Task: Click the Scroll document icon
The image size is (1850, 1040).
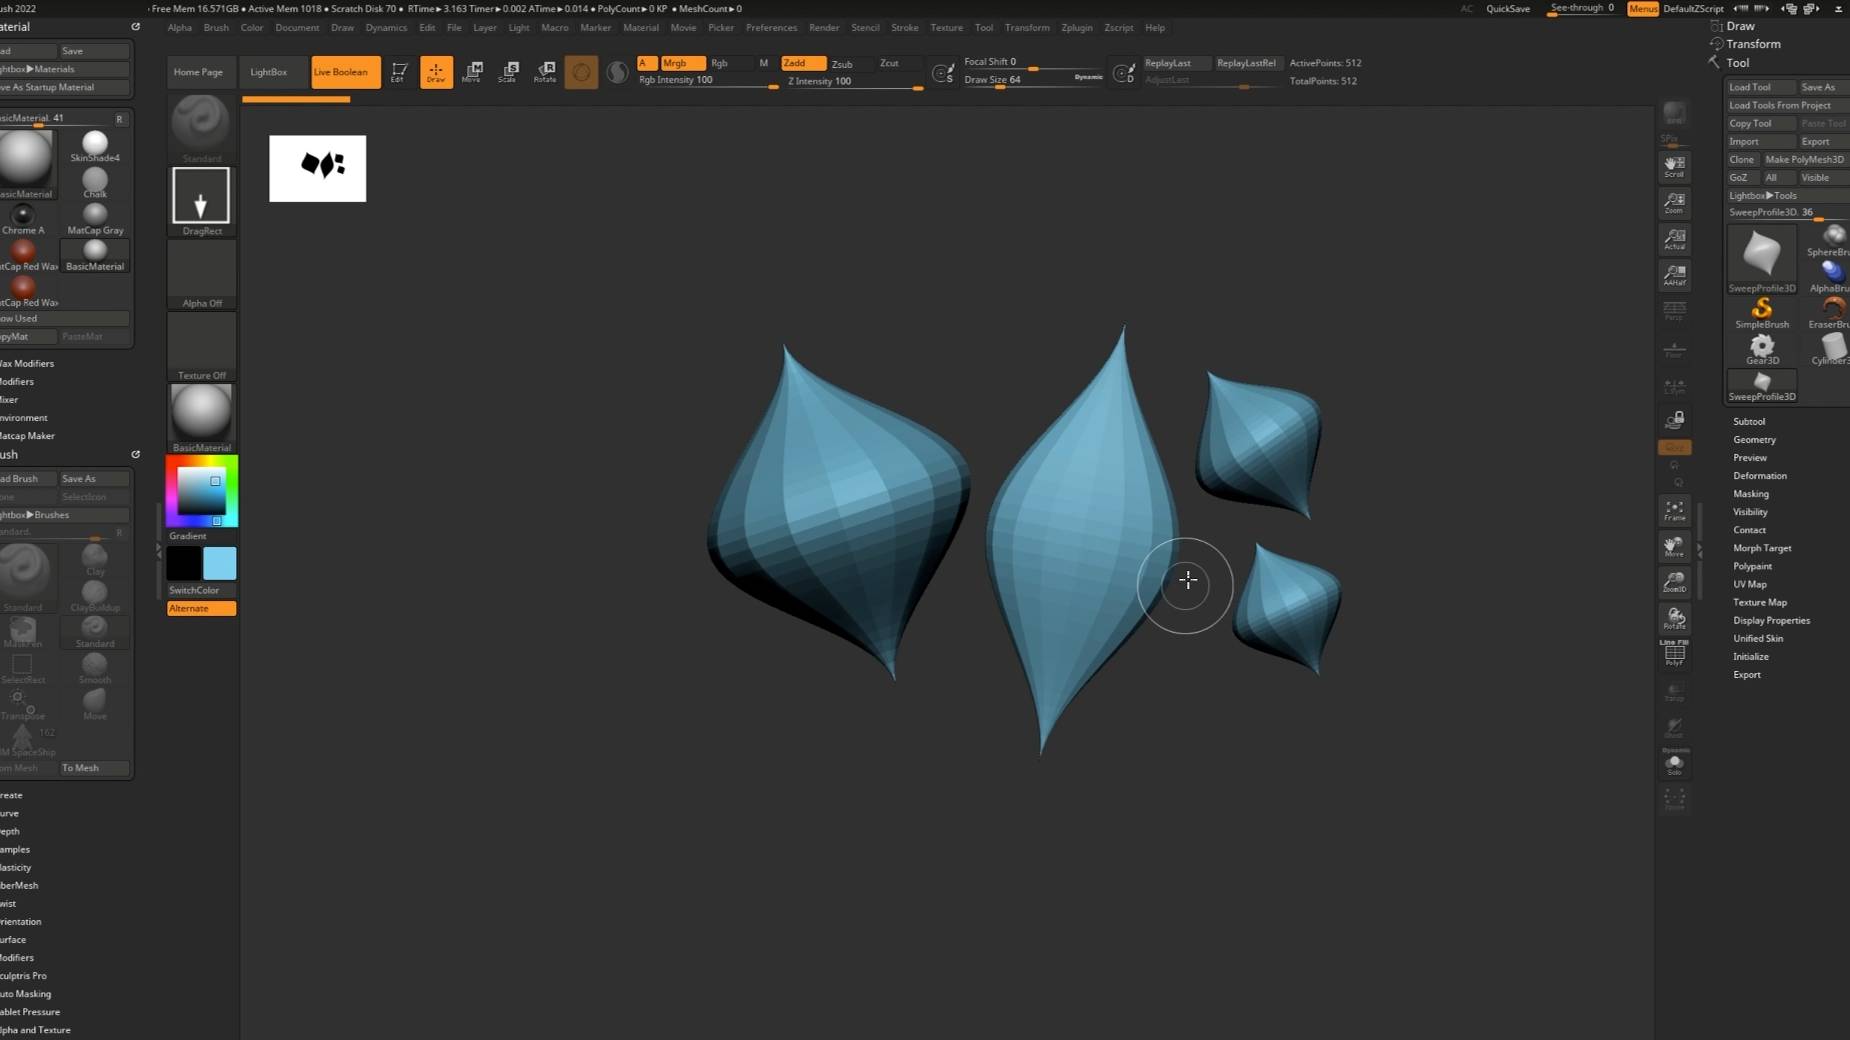Action: pos(1674,166)
